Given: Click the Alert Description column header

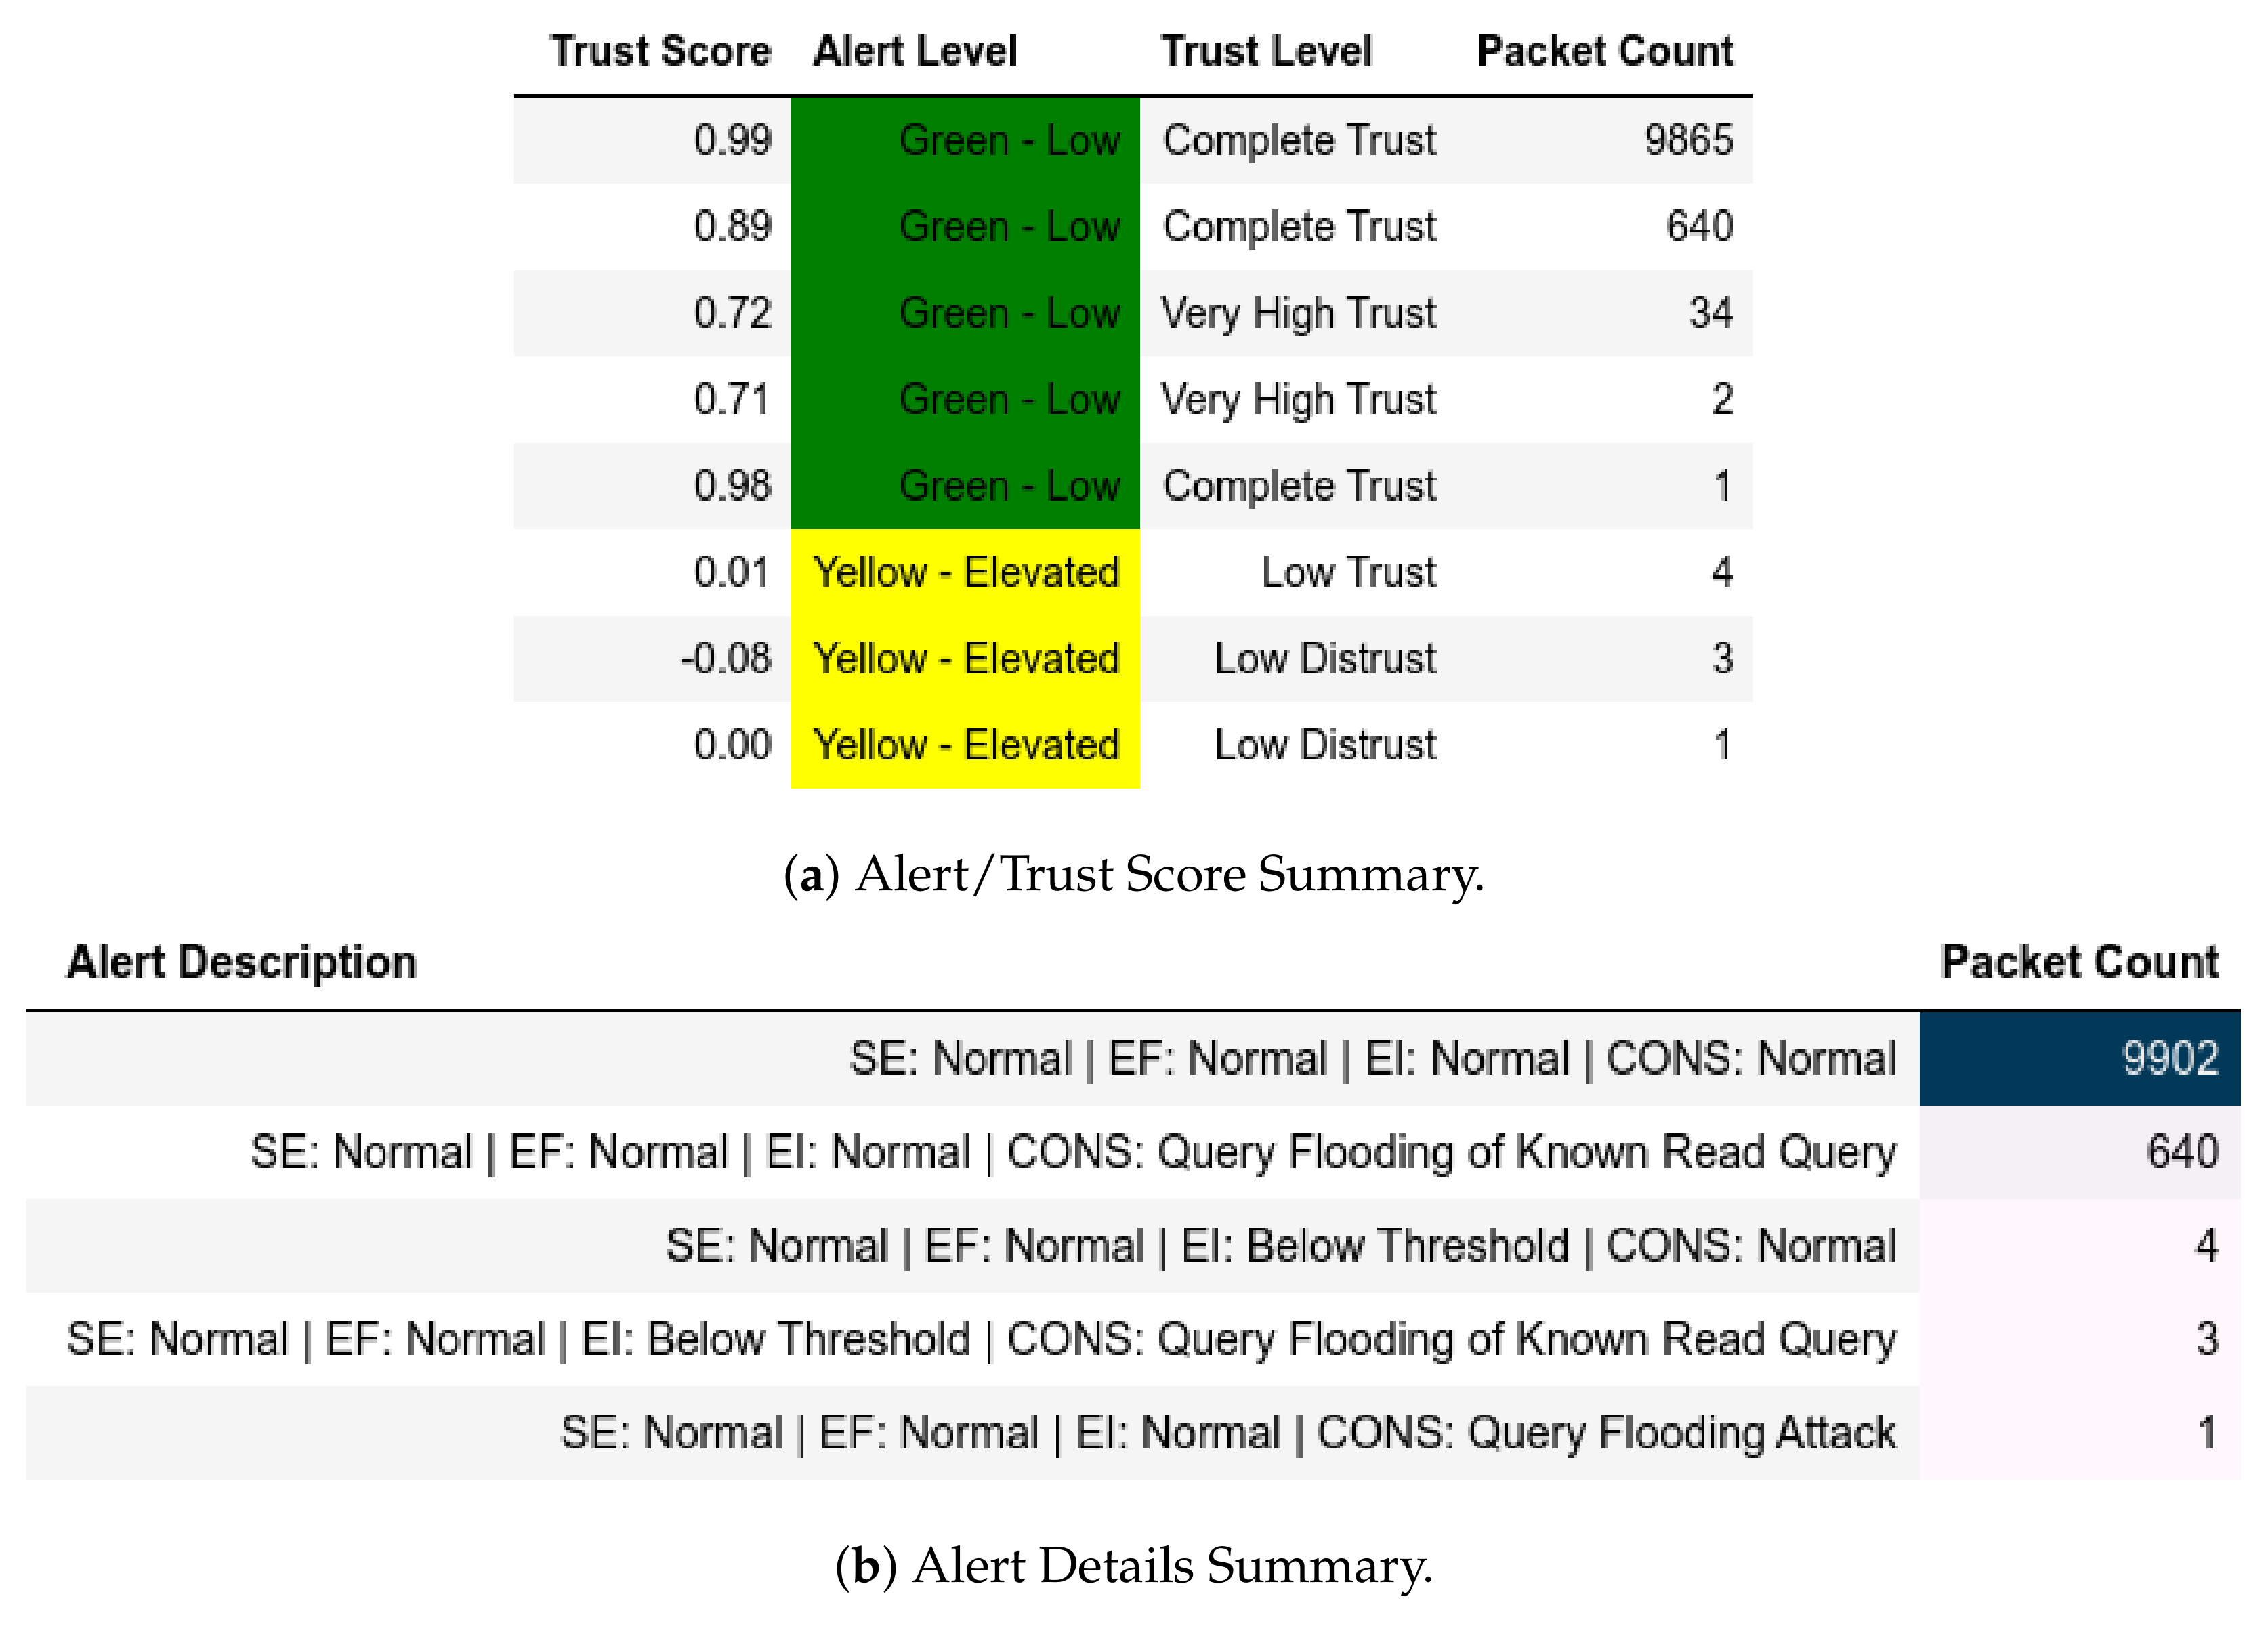Looking at the screenshot, I should pyautogui.click(x=242, y=962).
